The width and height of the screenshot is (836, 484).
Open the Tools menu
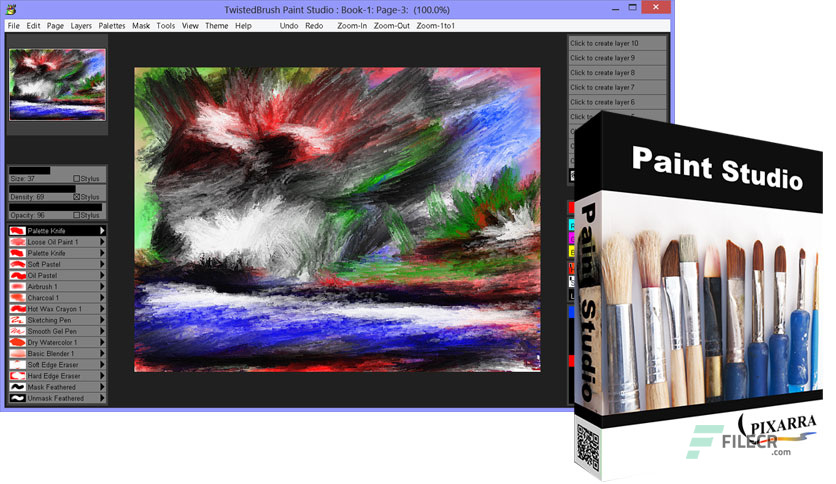pyautogui.click(x=165, y=26)
